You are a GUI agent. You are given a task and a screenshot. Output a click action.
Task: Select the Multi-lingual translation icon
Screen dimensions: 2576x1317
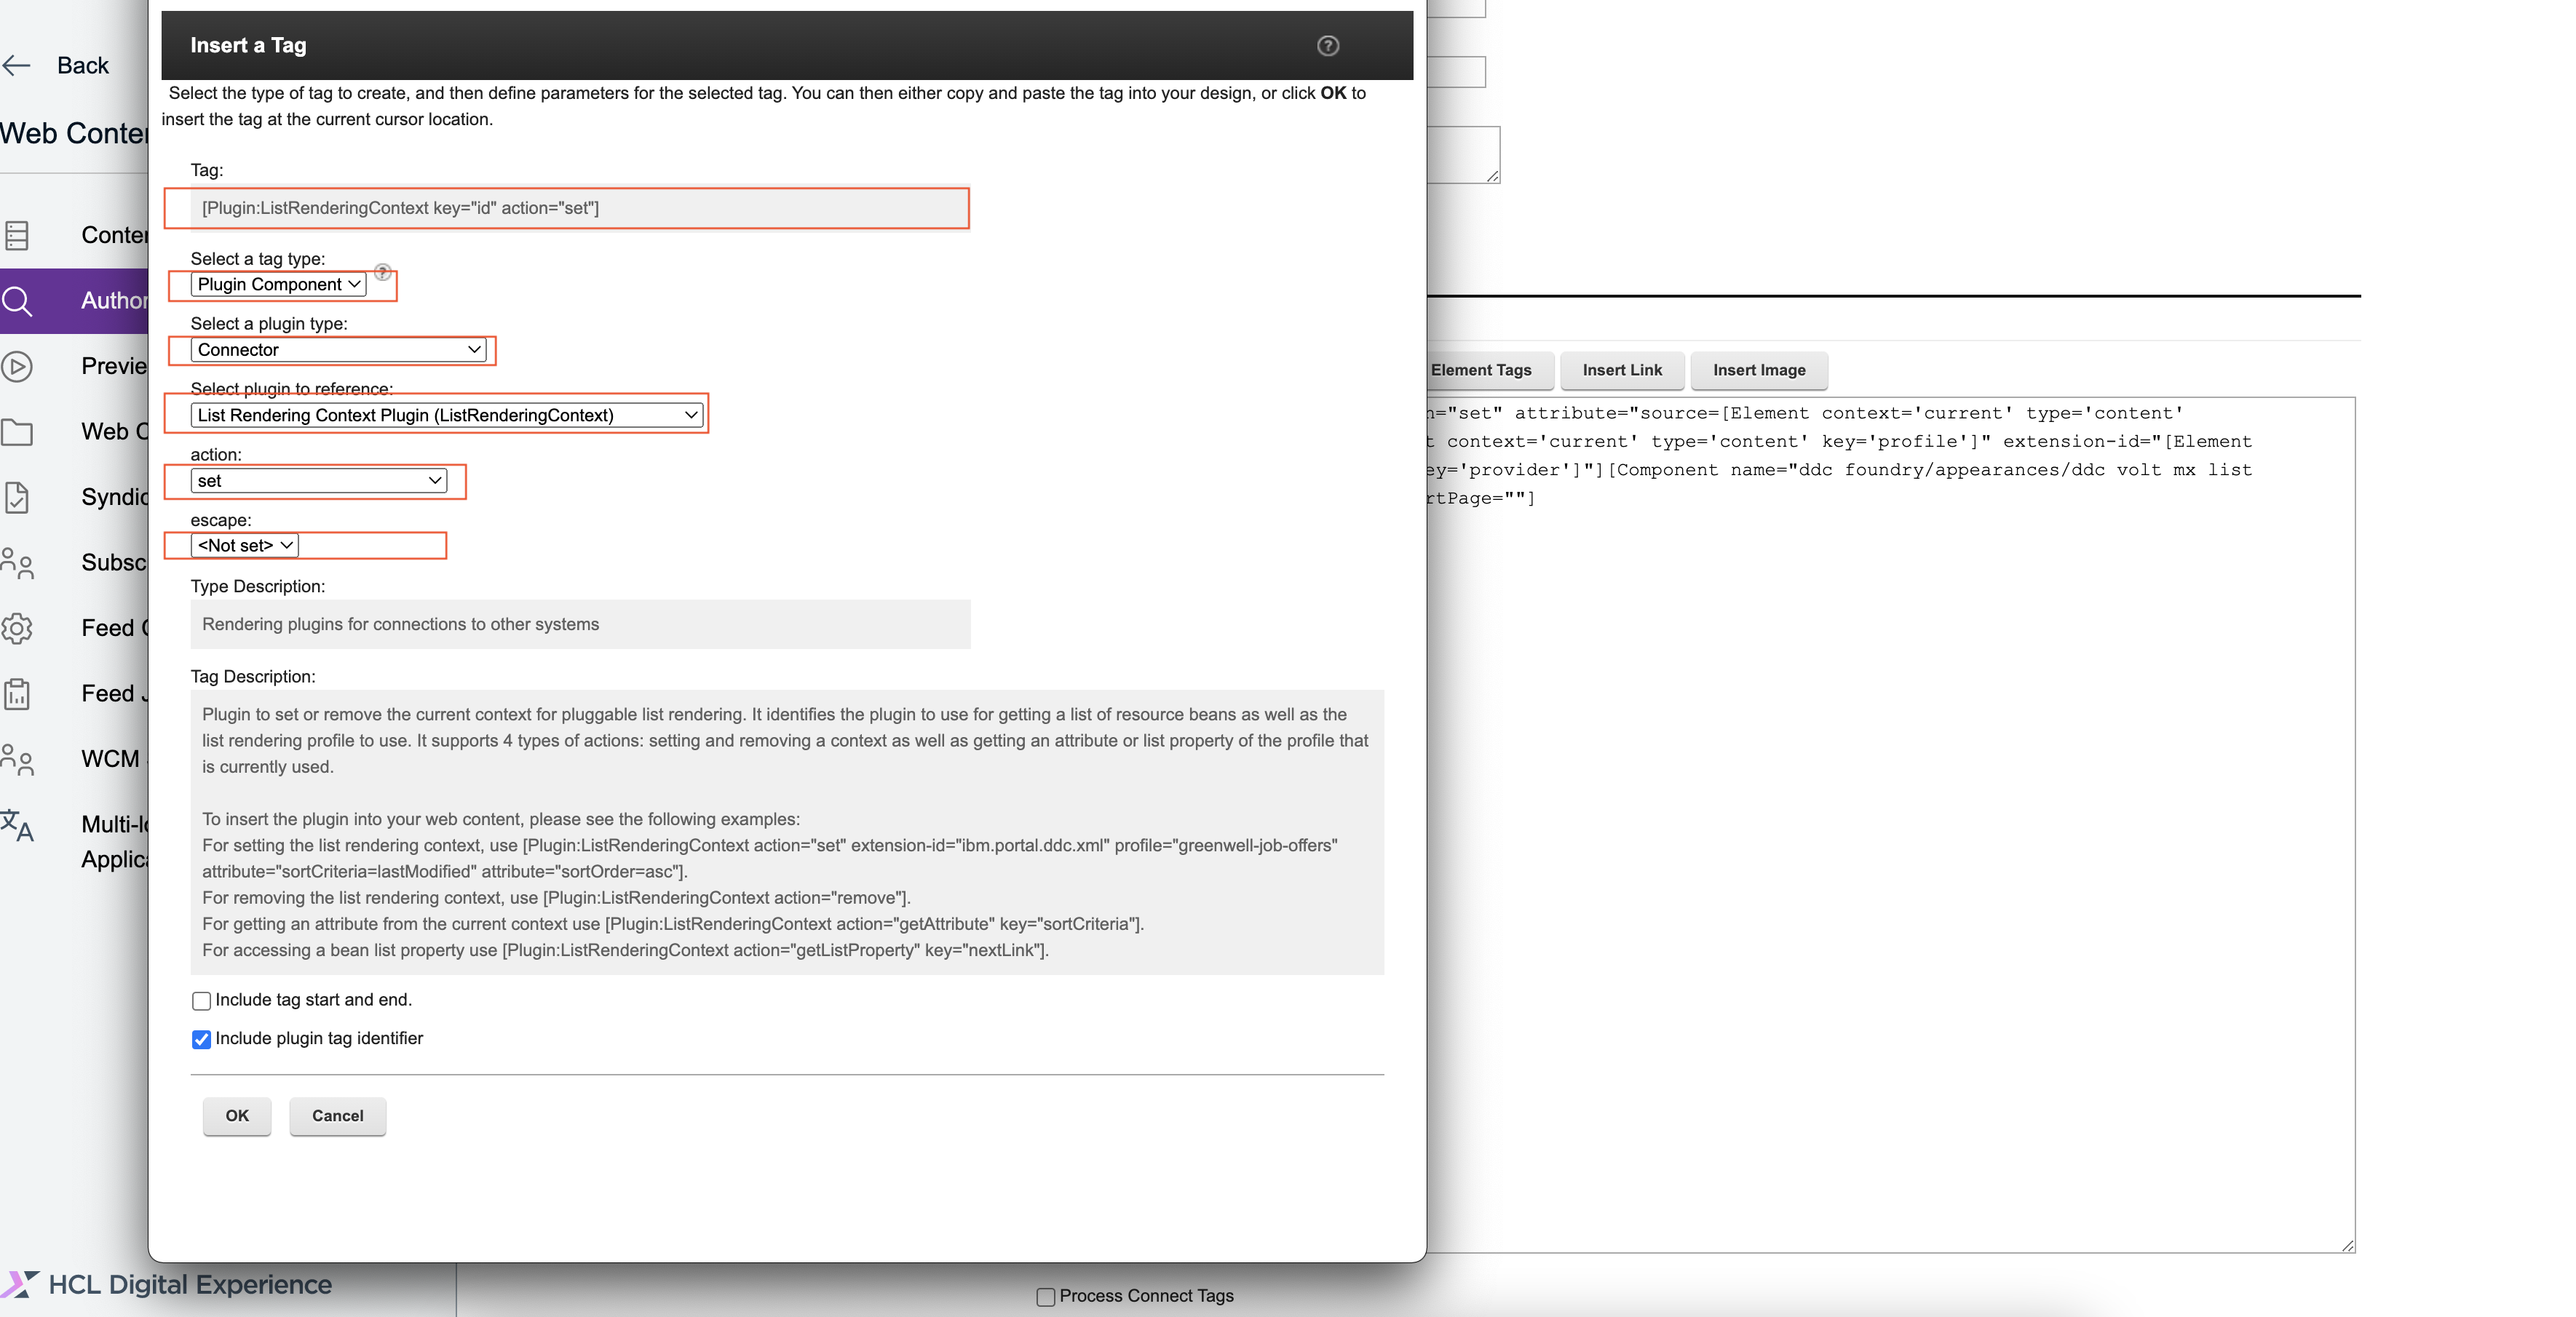tap(18, 826)
